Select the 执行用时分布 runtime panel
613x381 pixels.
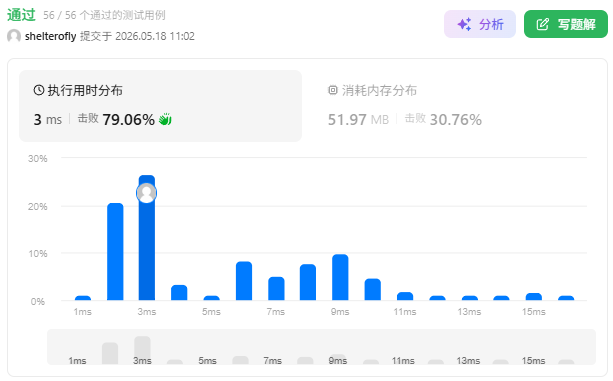[x=160, y=106]
